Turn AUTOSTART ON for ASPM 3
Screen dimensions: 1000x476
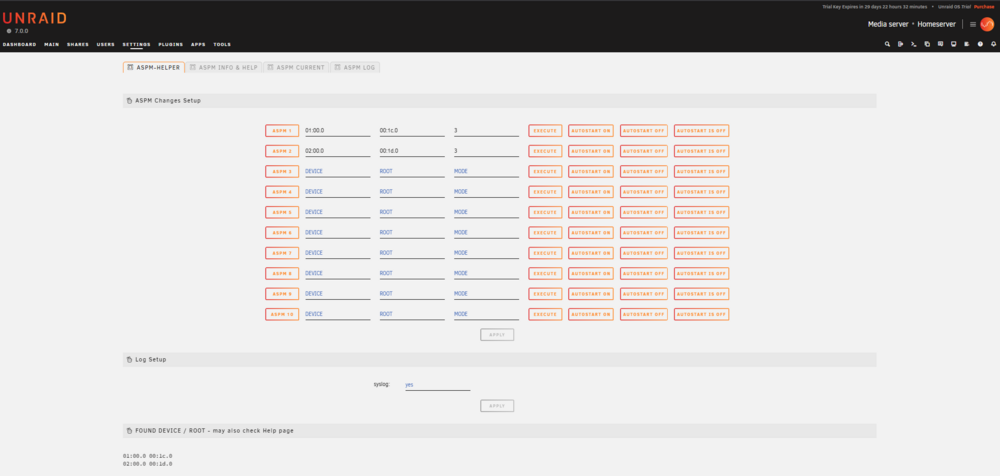(591, 172)
